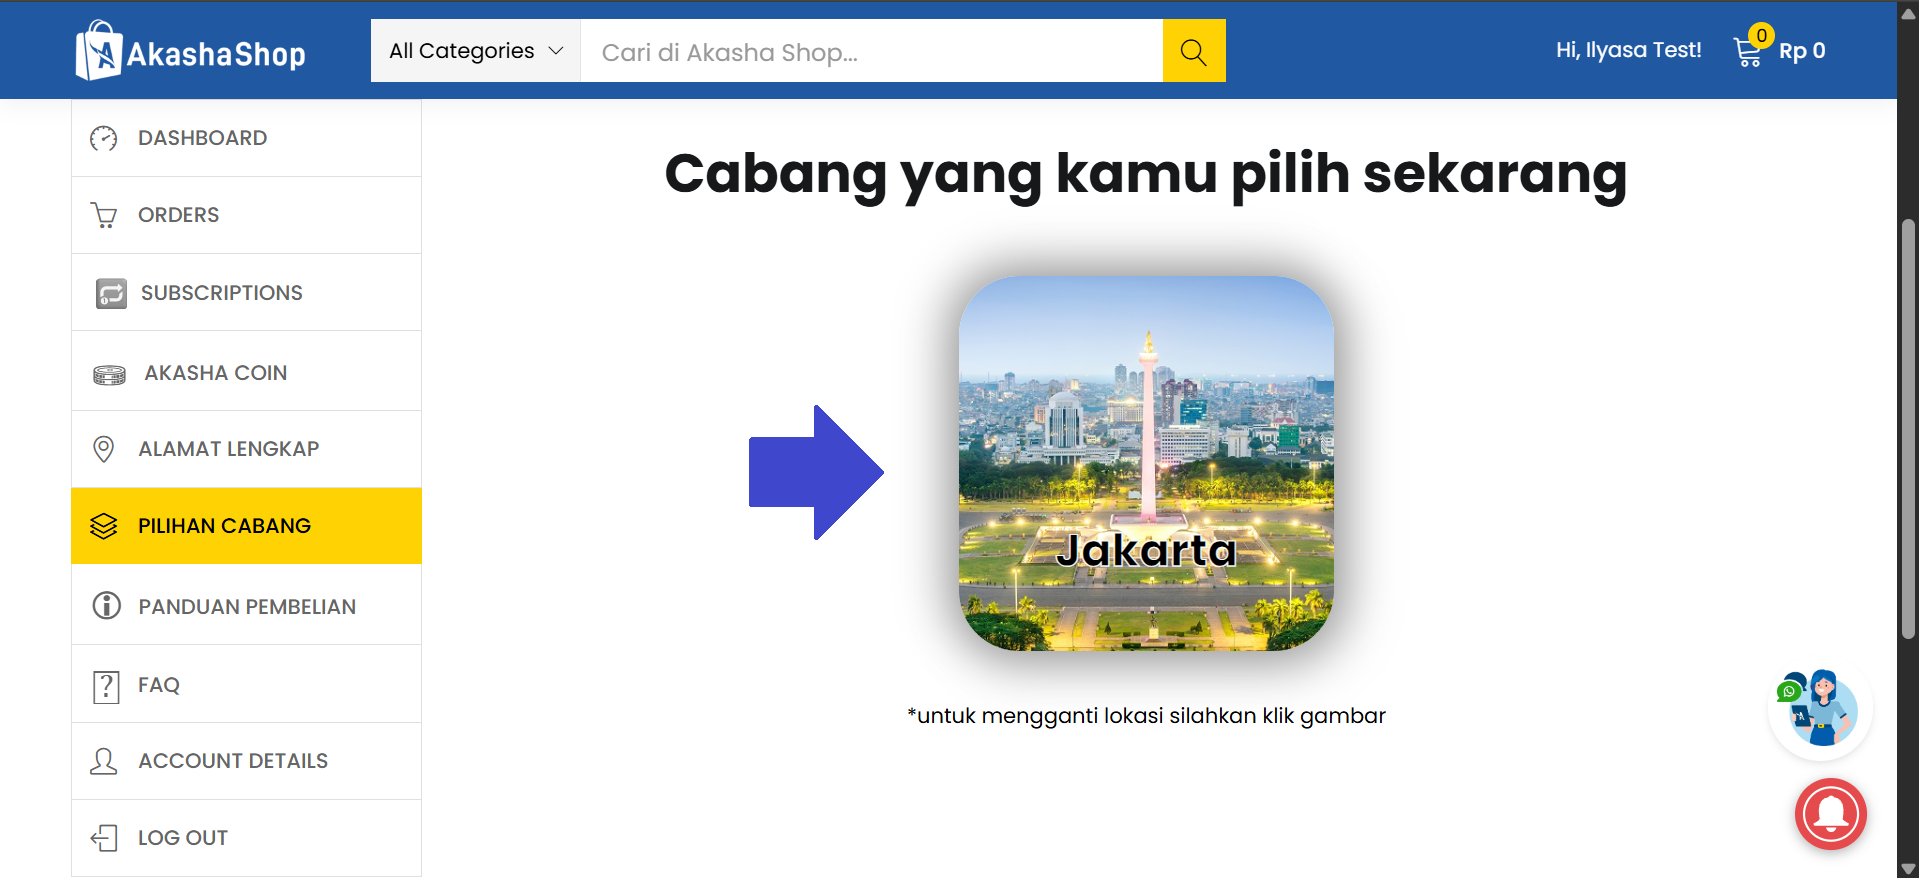Click the red notification bell icon
This screenshot has width=1919, height=878.
1830,813
